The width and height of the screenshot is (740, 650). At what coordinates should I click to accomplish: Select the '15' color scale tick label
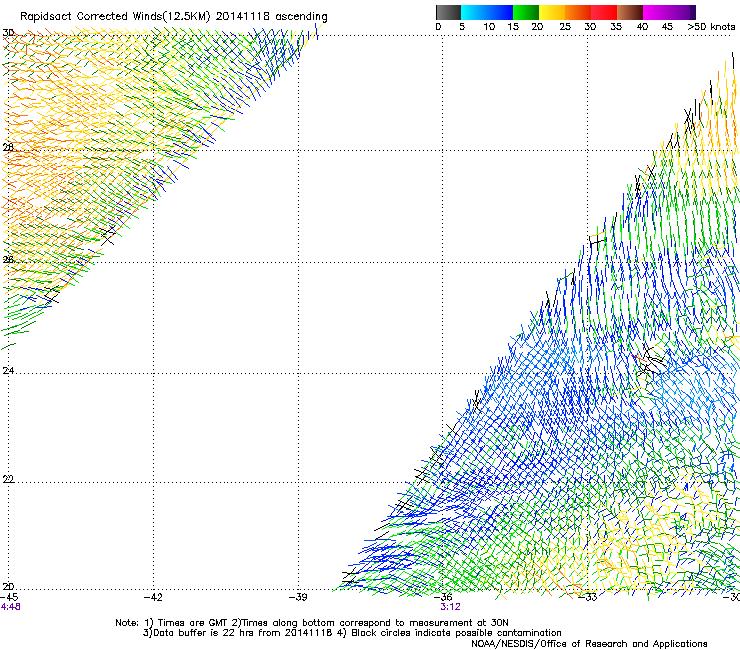tap(513, 27)
